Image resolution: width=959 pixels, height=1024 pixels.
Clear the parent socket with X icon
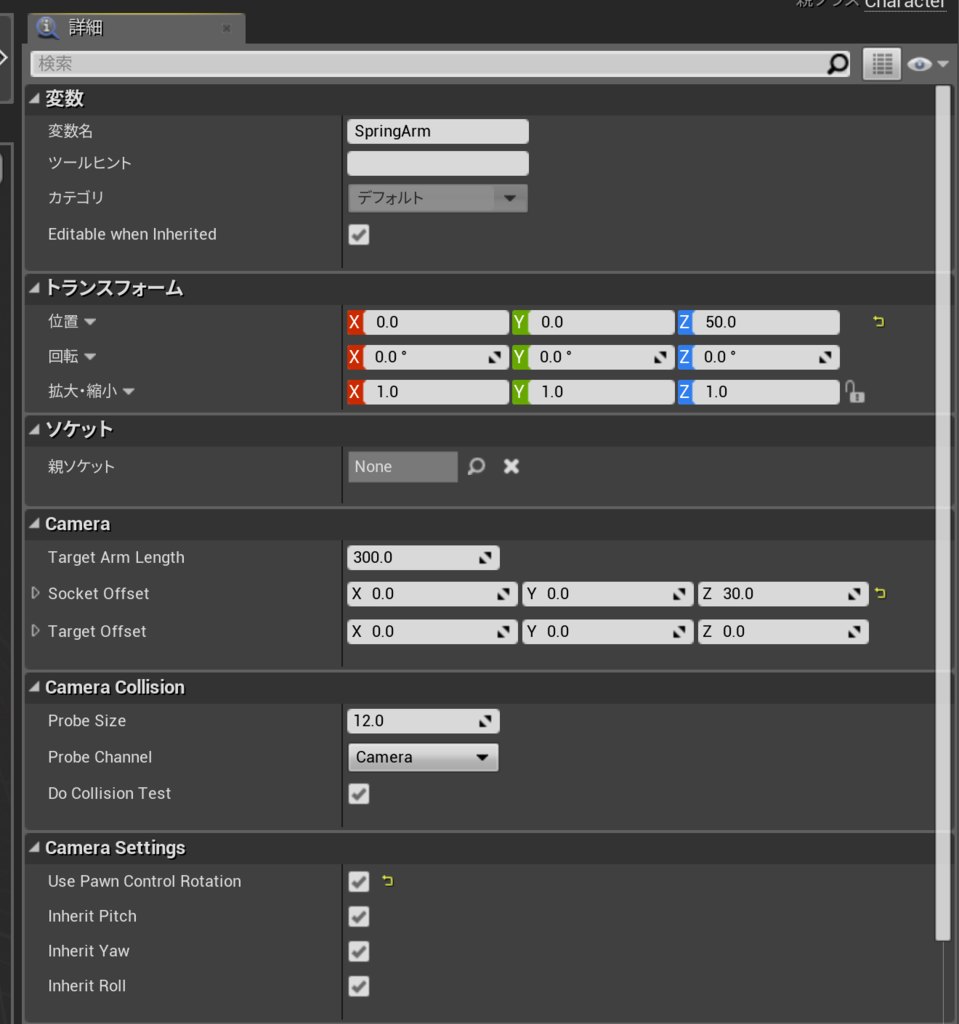(x=512, y=466)
